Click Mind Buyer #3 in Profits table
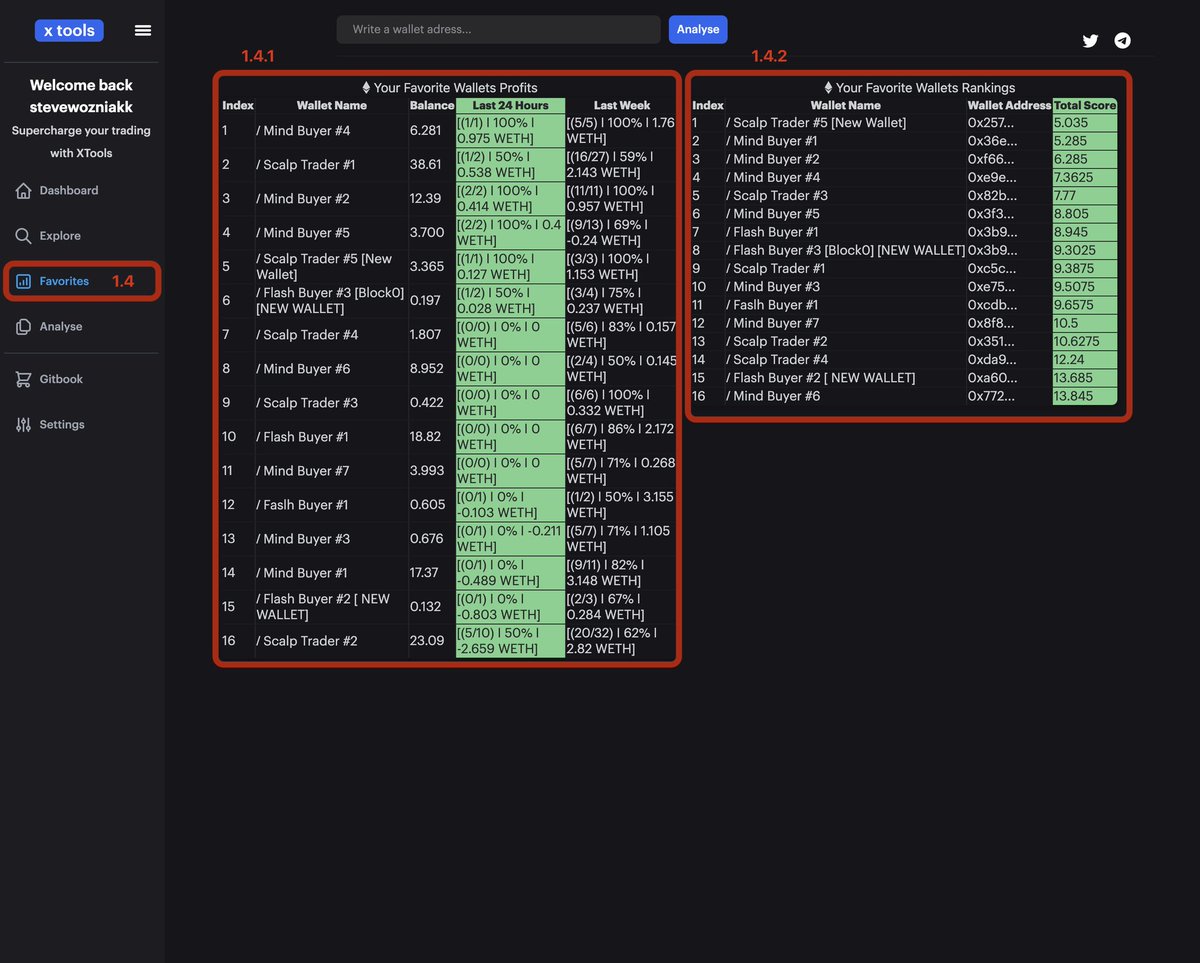The height and width of the screenshot is (963, 1200). point(303,539)
